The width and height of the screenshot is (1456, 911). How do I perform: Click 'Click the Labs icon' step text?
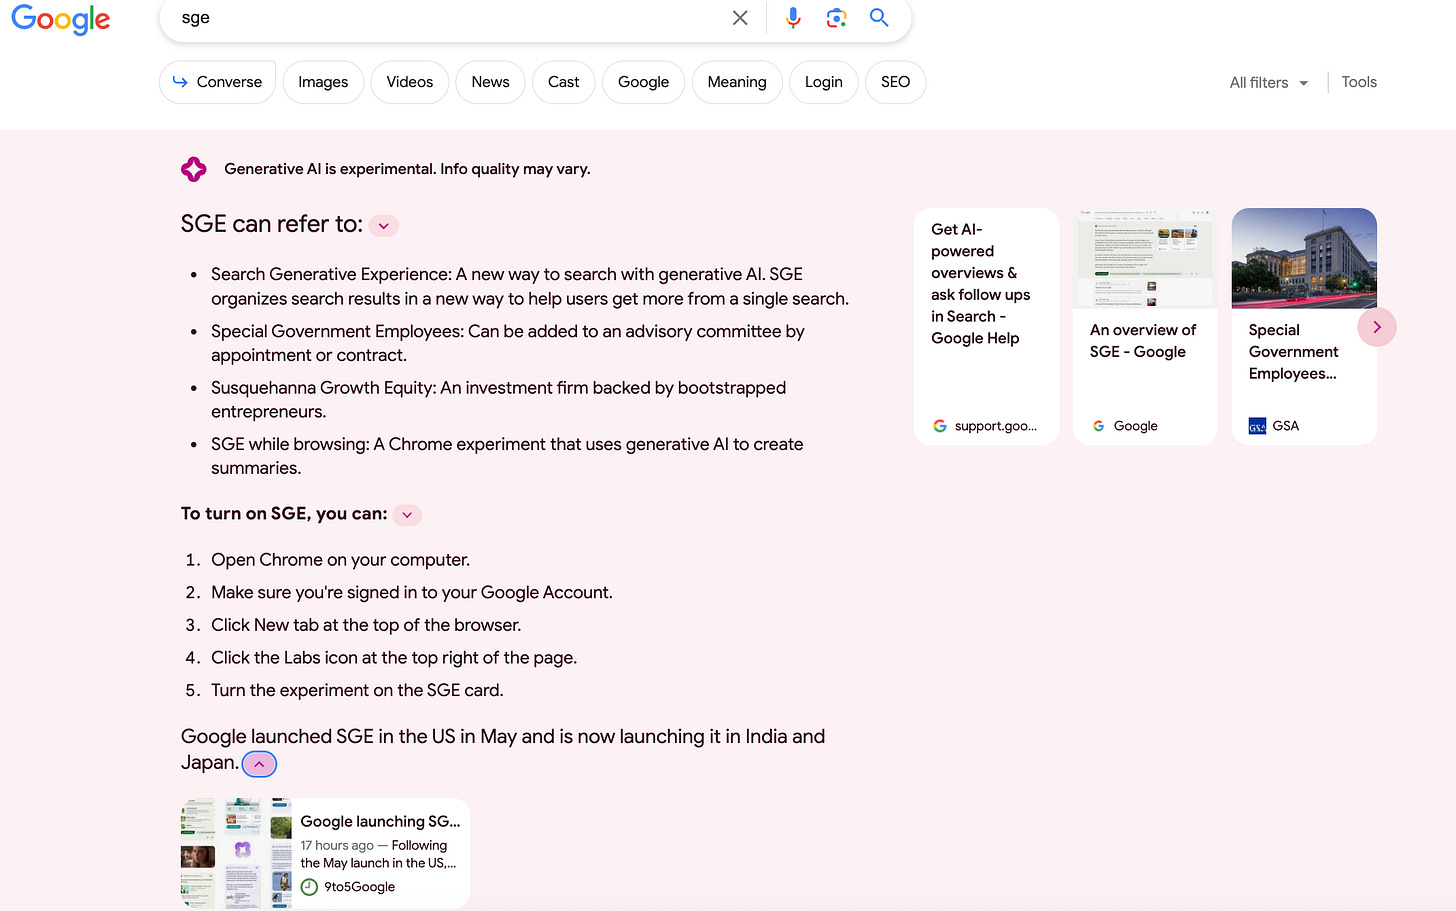(x=394, y=658)
